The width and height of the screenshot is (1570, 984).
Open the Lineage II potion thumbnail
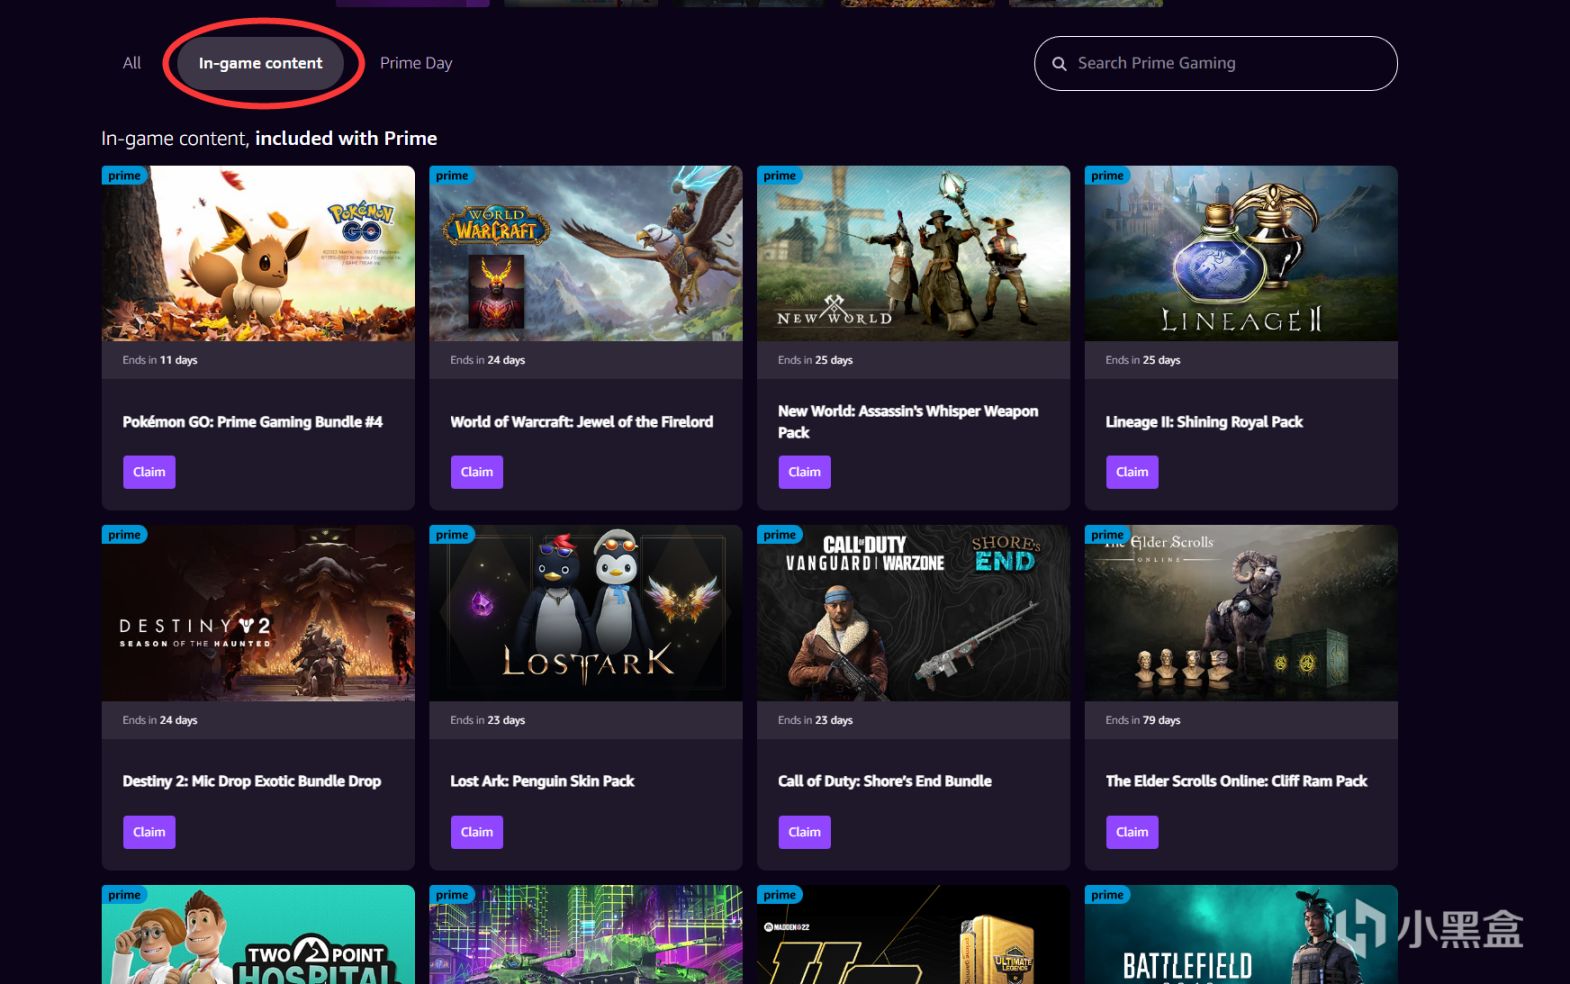click(1241, 254)
